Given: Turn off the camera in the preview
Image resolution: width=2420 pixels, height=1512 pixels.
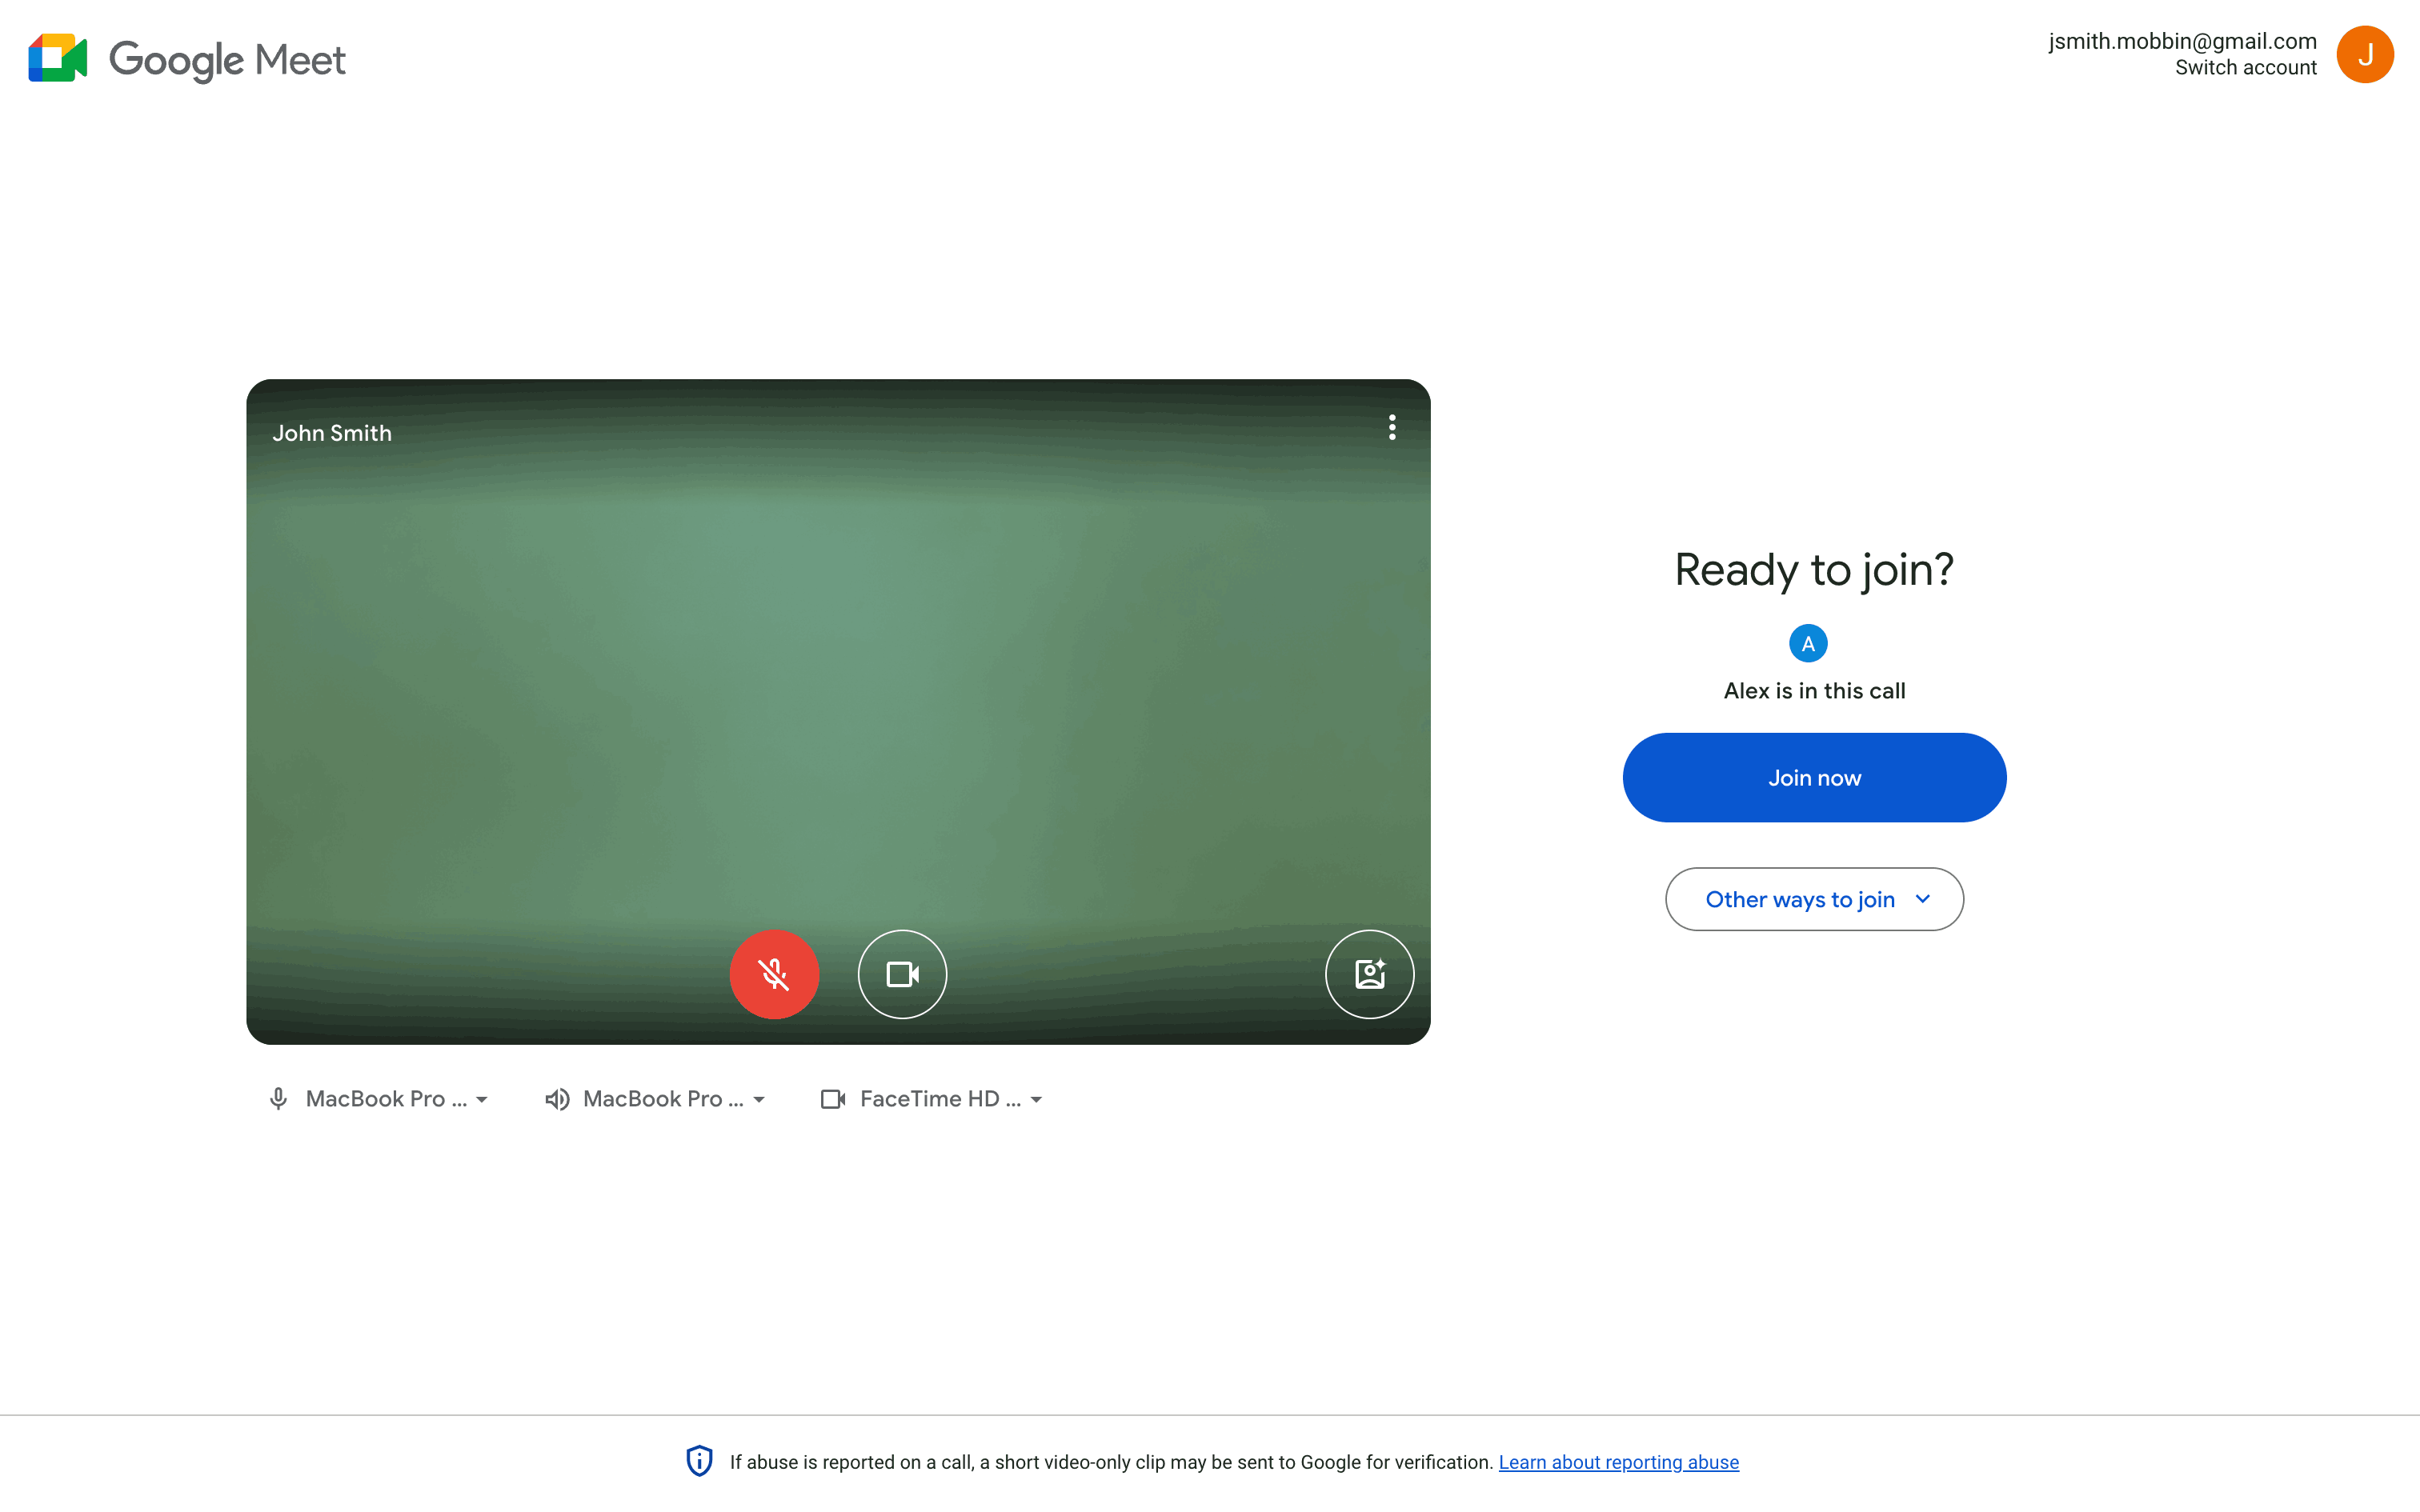Looking at the screenshot, I should pos(902,974).
